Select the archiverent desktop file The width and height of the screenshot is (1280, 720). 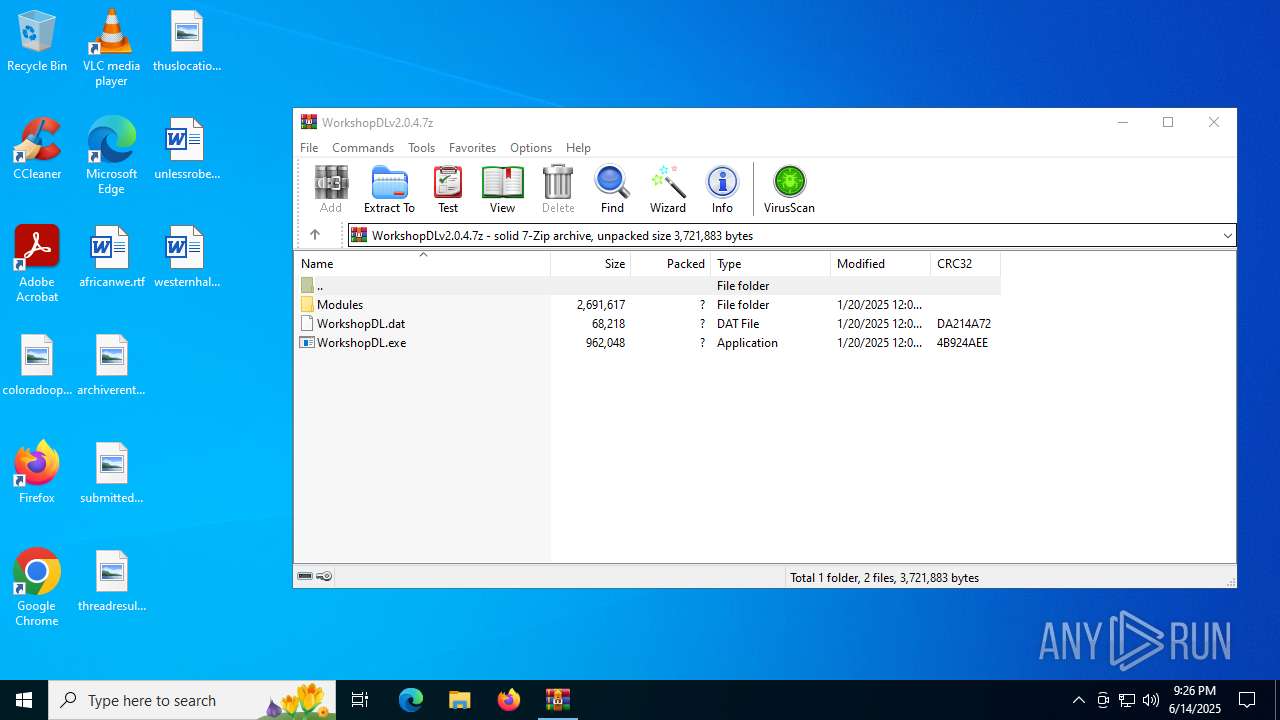coord(111,365)
